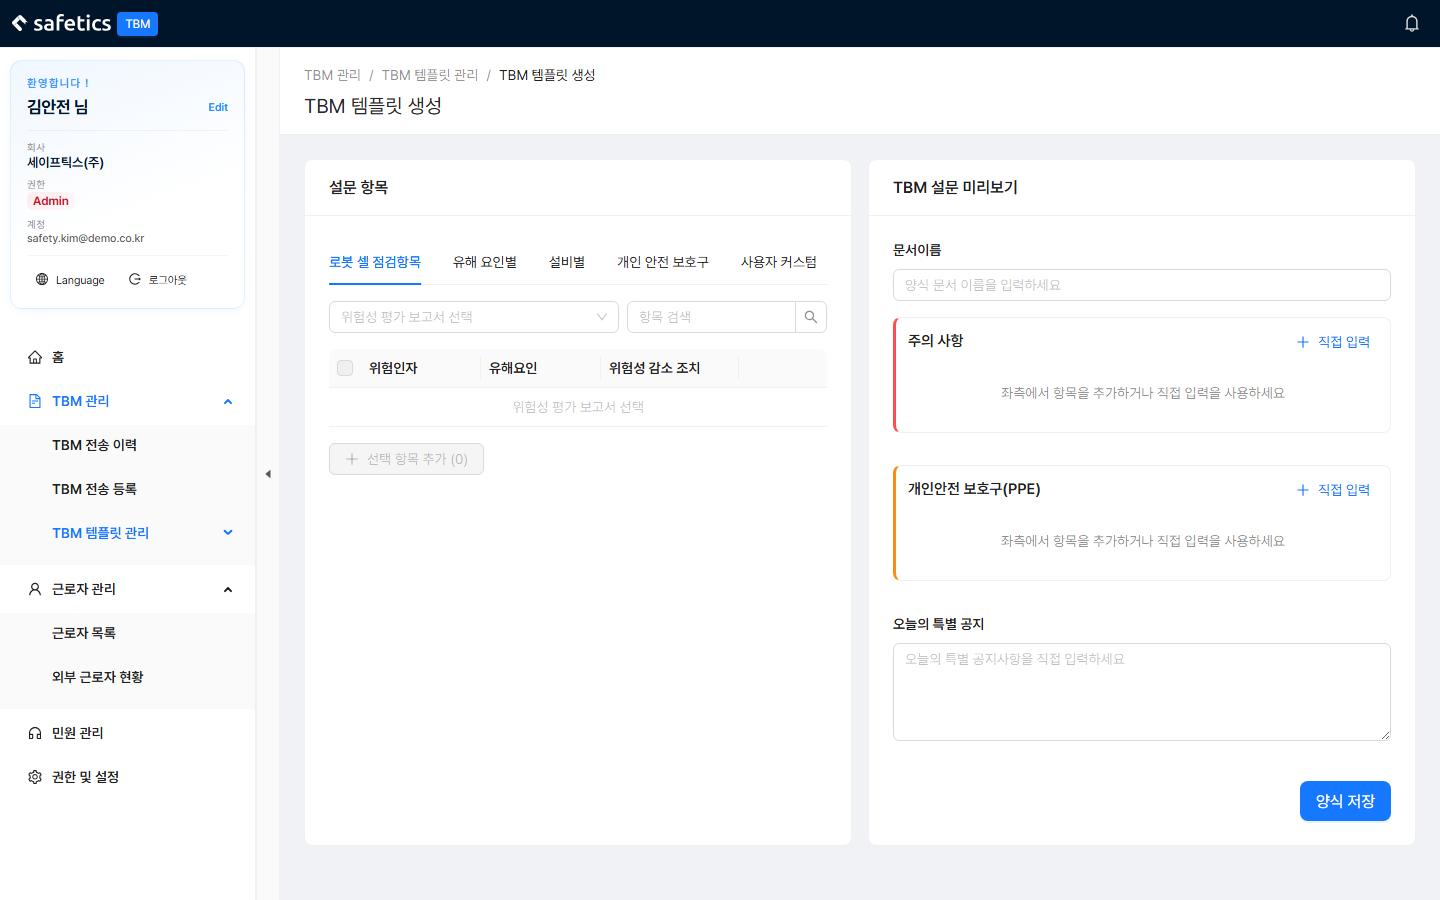The width and height of the screenshot is (1440, 900).
Task: Click the 위험인자 column header
Action: (x=393, y=368)
